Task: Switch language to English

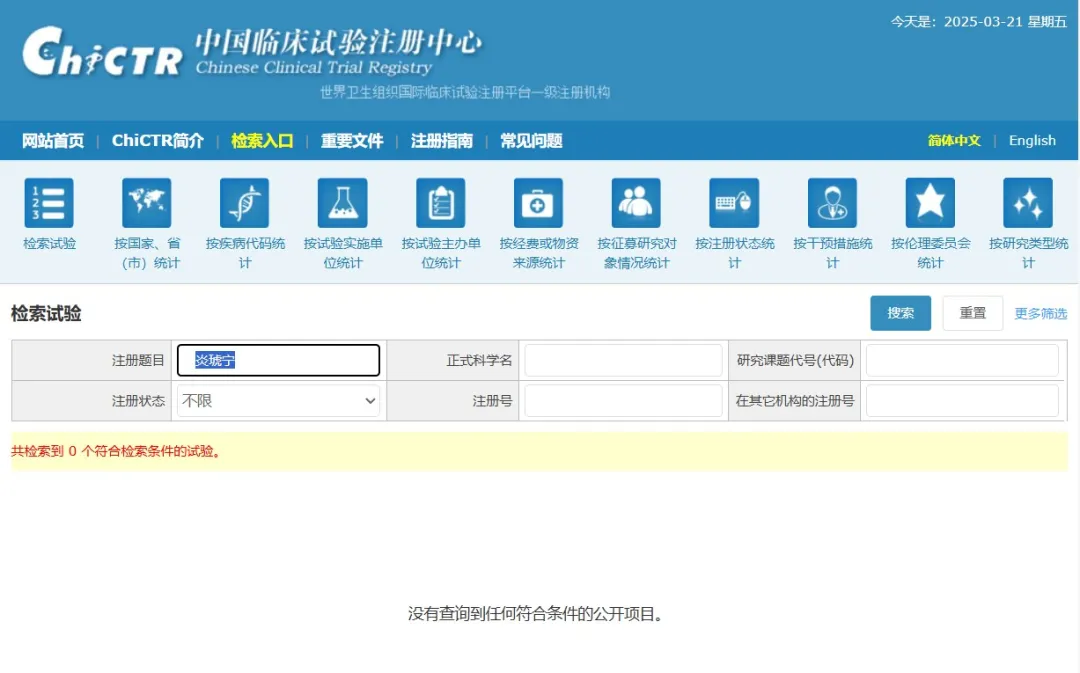Action: pos(1032,141)
